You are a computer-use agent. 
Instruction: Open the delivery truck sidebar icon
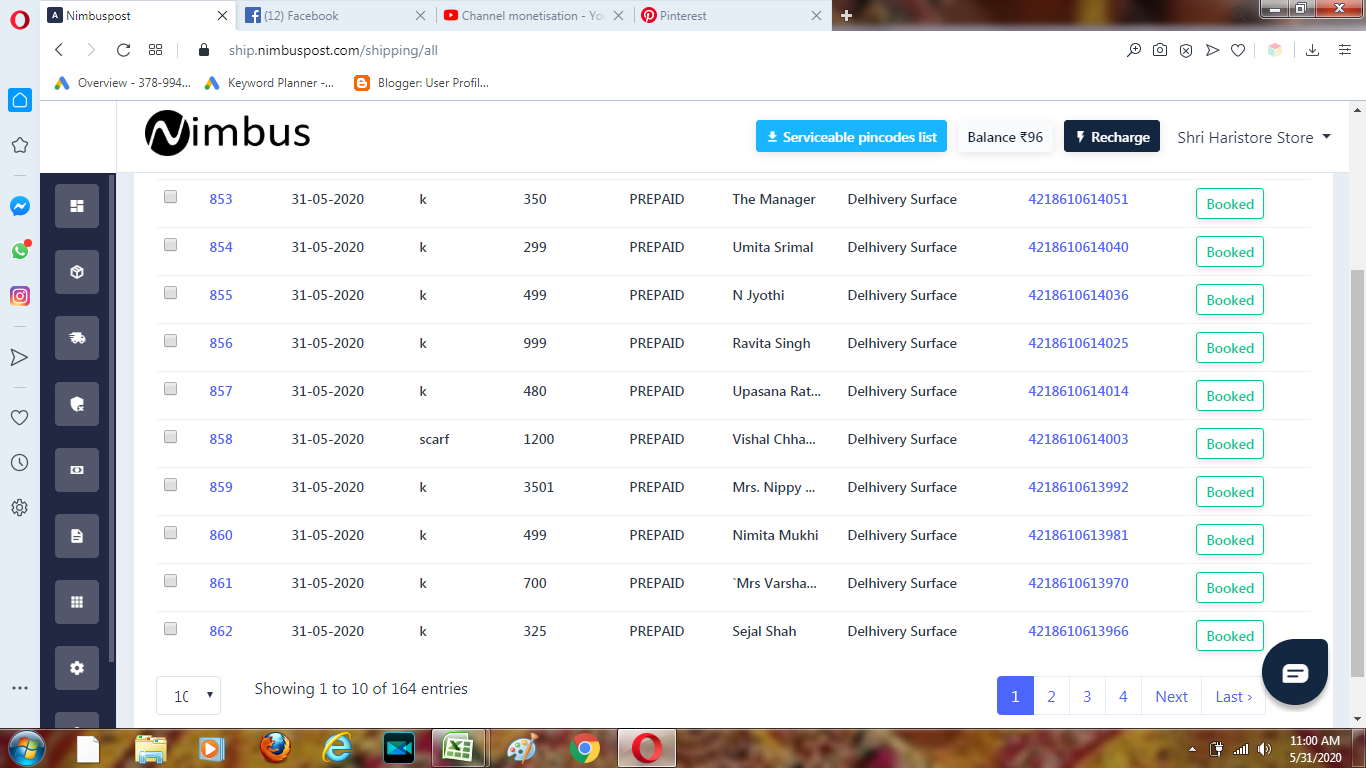coord(77,338)
